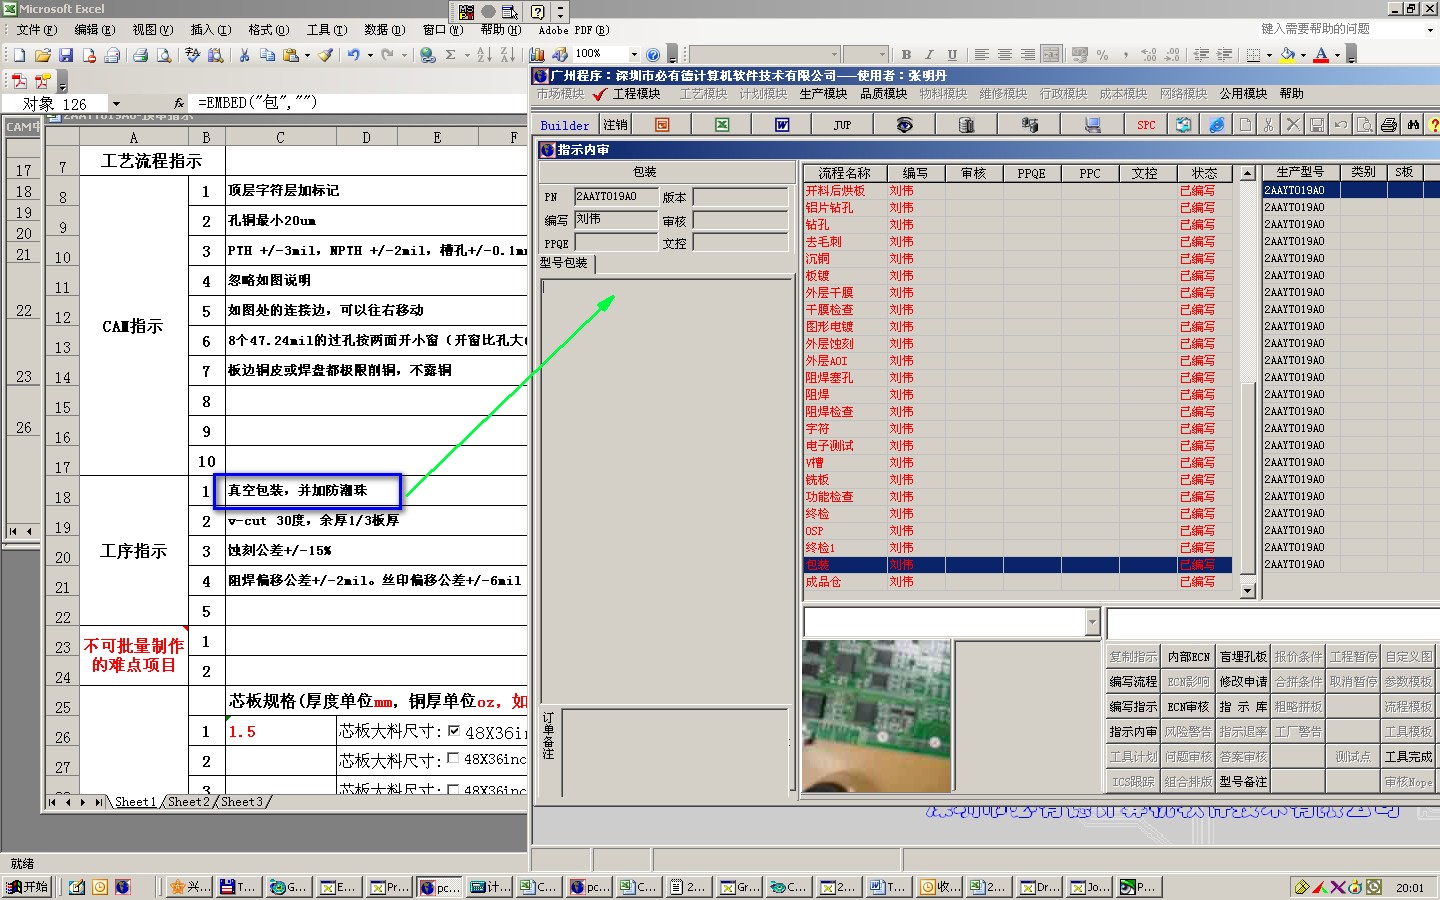Click the 指示内审 button
The width and height of the screenshot is (1440, 900).
pyautogui.click(x=1133, y=732)
